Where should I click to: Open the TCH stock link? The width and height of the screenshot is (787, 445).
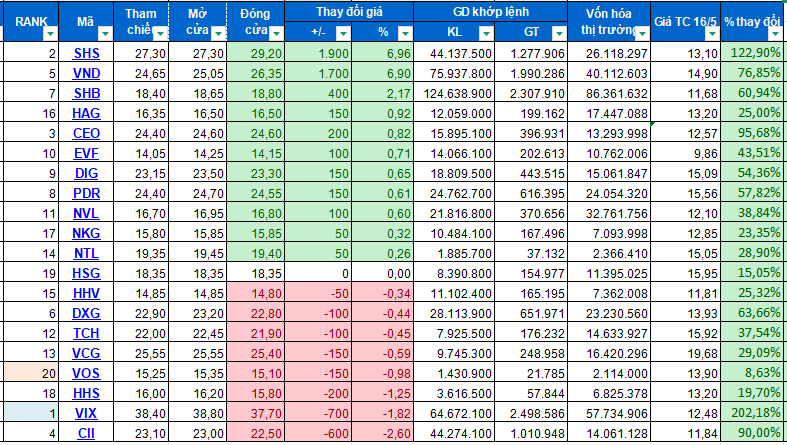click(x=86, y=334)
